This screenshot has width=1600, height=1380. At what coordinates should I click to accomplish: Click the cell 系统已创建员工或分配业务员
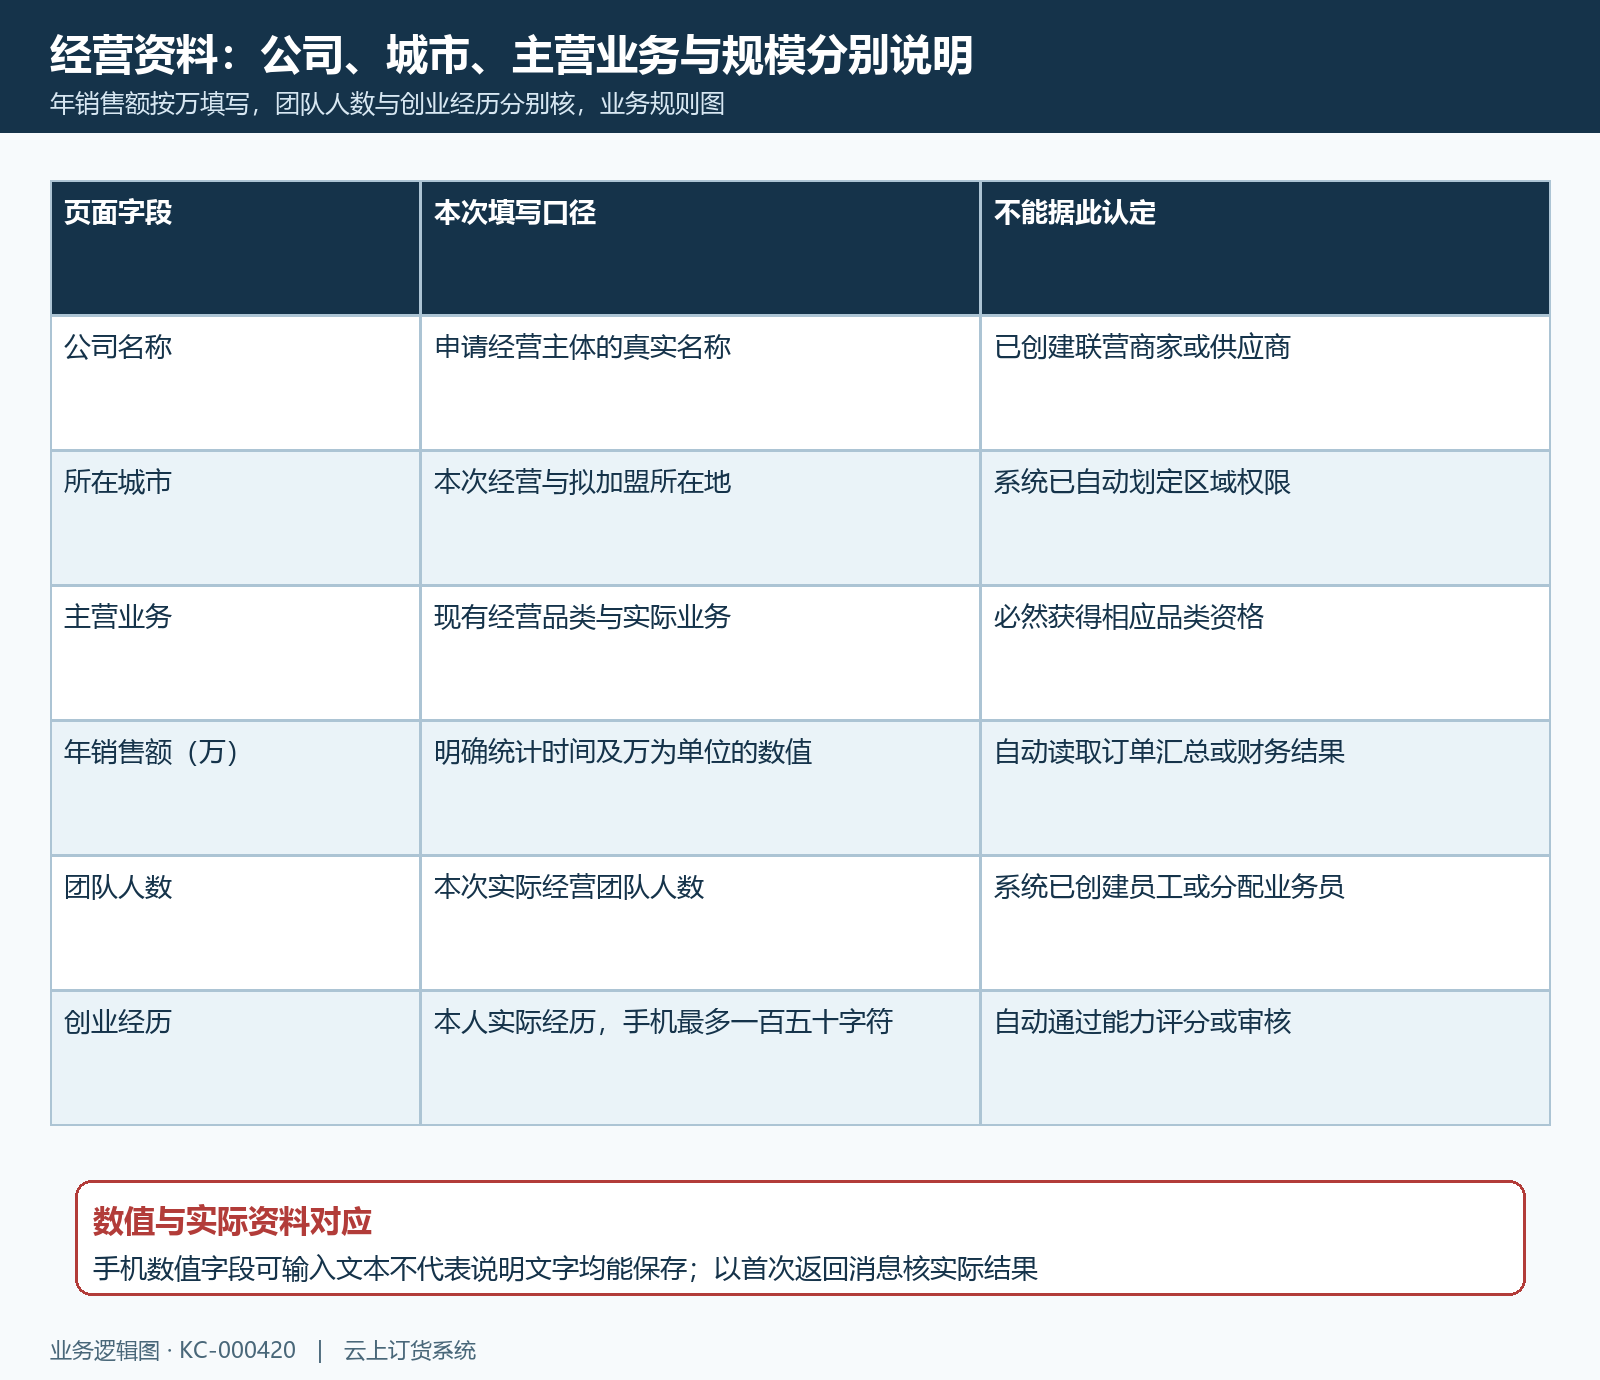point(1265,923)
